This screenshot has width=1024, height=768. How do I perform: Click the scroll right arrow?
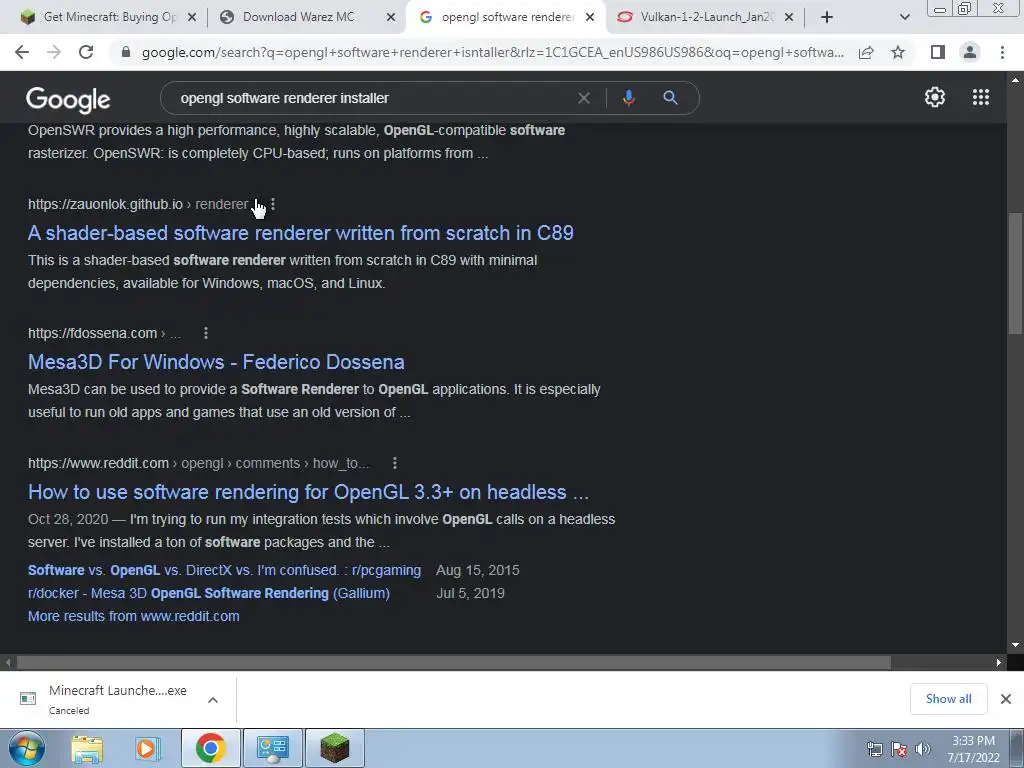click(x=999, y=662)
